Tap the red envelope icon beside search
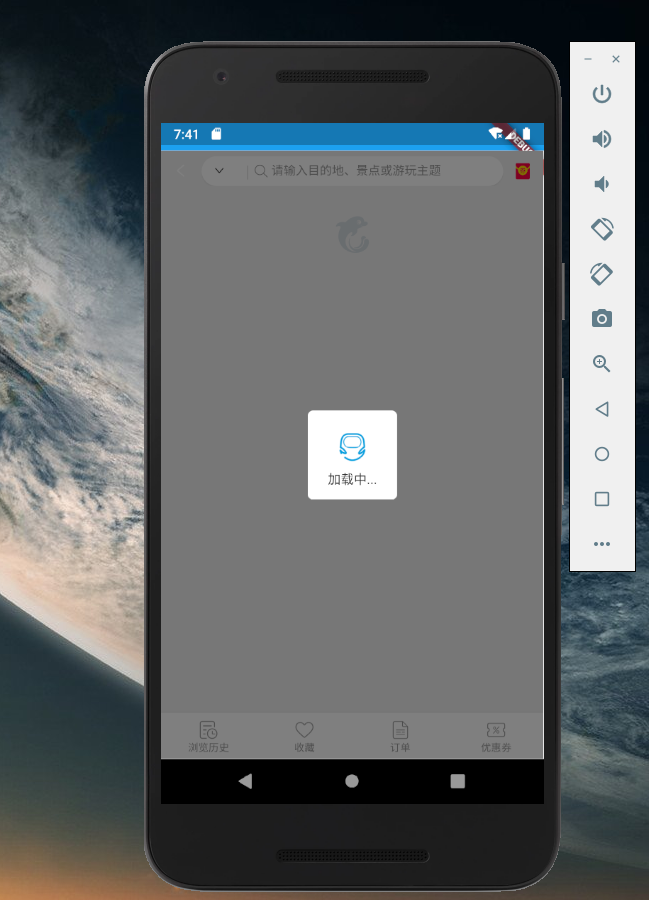The image size is (649, 900). (522, 171)
